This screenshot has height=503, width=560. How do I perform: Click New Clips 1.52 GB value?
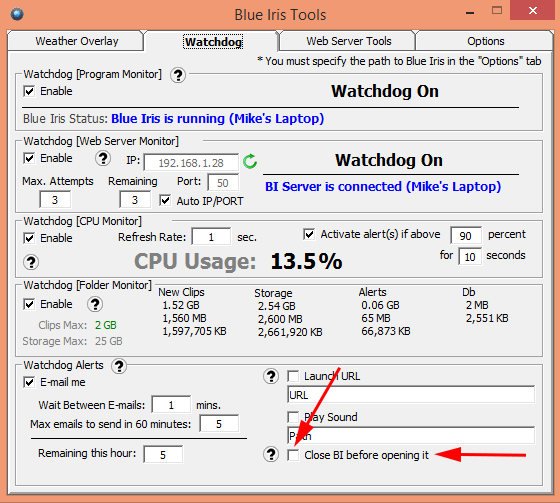click(181, 305)
